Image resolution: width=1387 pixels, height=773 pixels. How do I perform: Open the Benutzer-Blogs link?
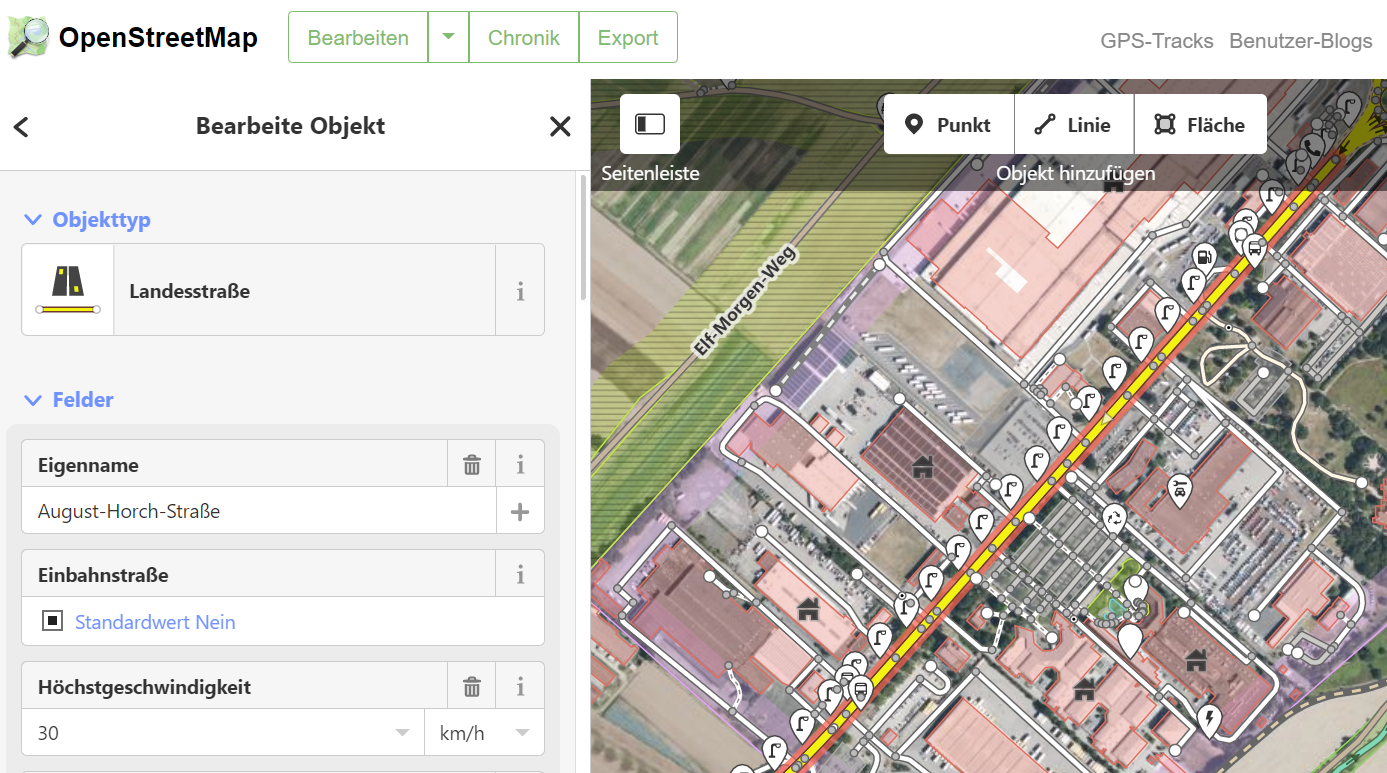[1301, 41]
